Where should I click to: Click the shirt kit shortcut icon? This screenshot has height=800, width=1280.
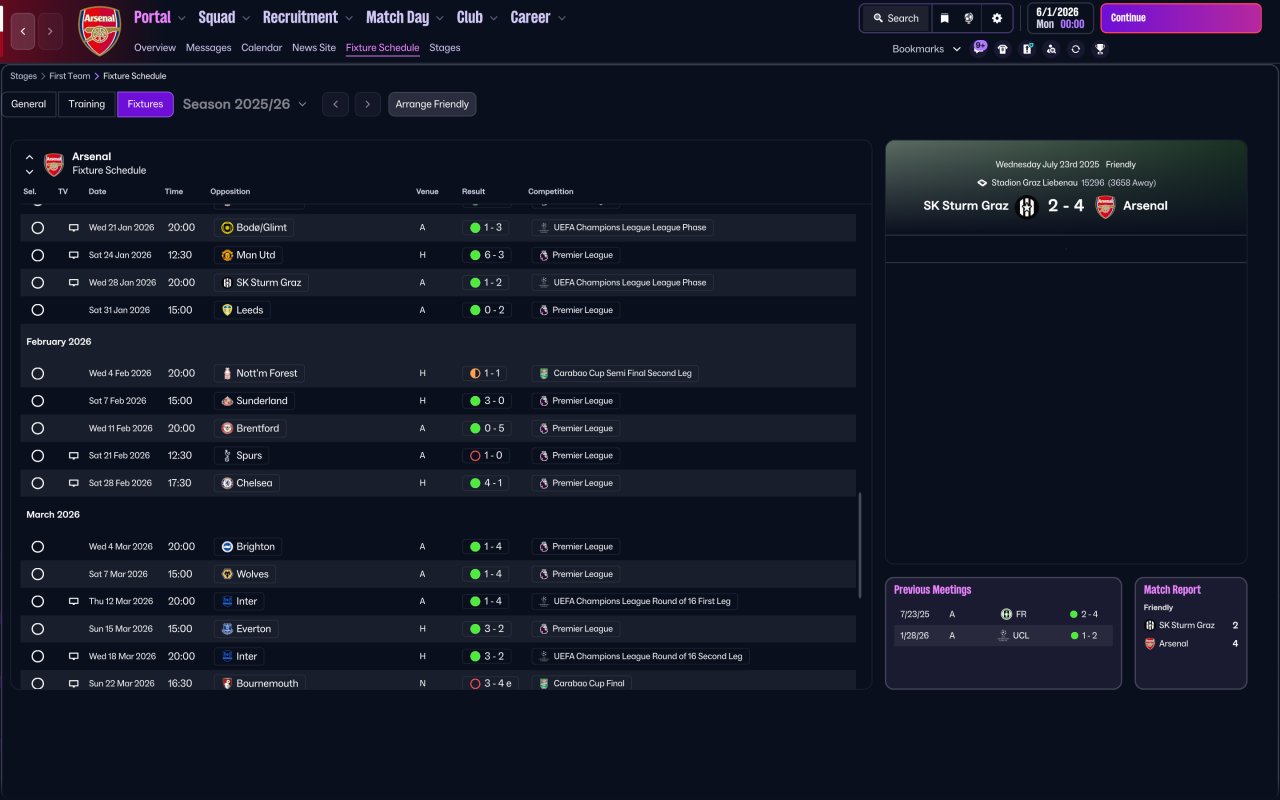(1003, 49)
